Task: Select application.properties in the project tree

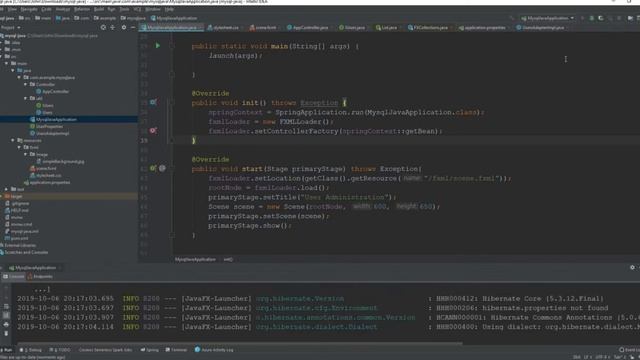Action: (47, 182)
